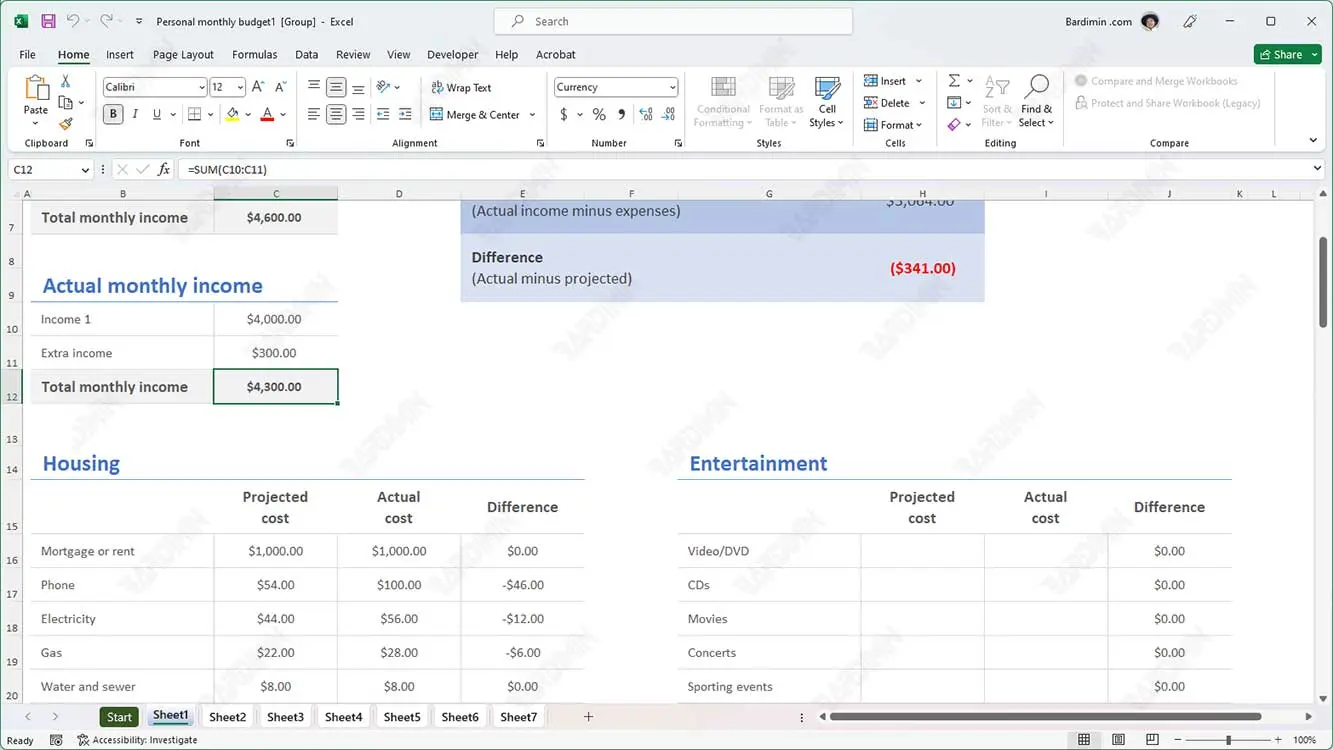Expand the Calibri font name dropdown
The image size is (1333, 750).
[201, 88]
